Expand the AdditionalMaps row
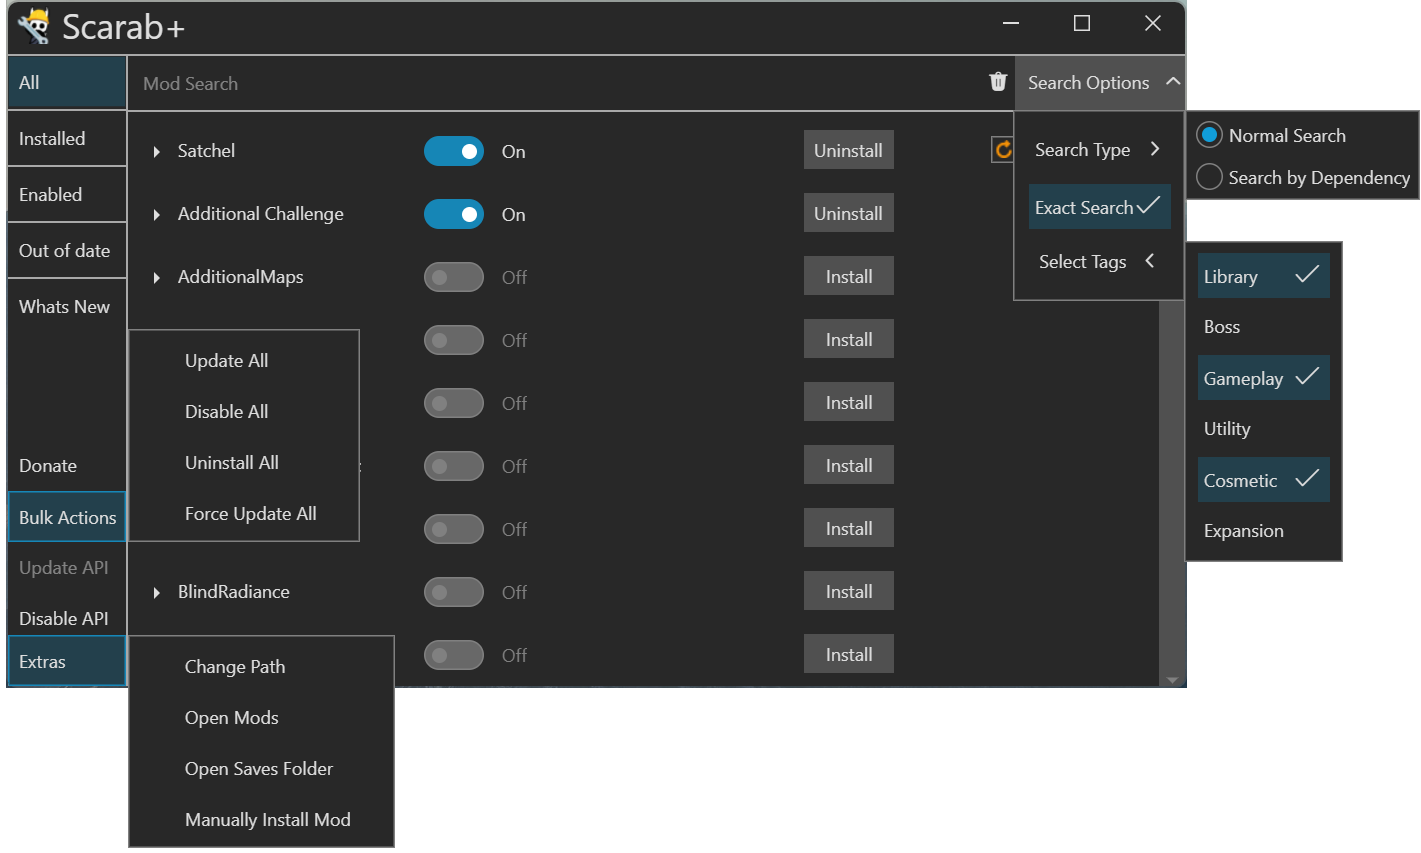 pos(157,278)
